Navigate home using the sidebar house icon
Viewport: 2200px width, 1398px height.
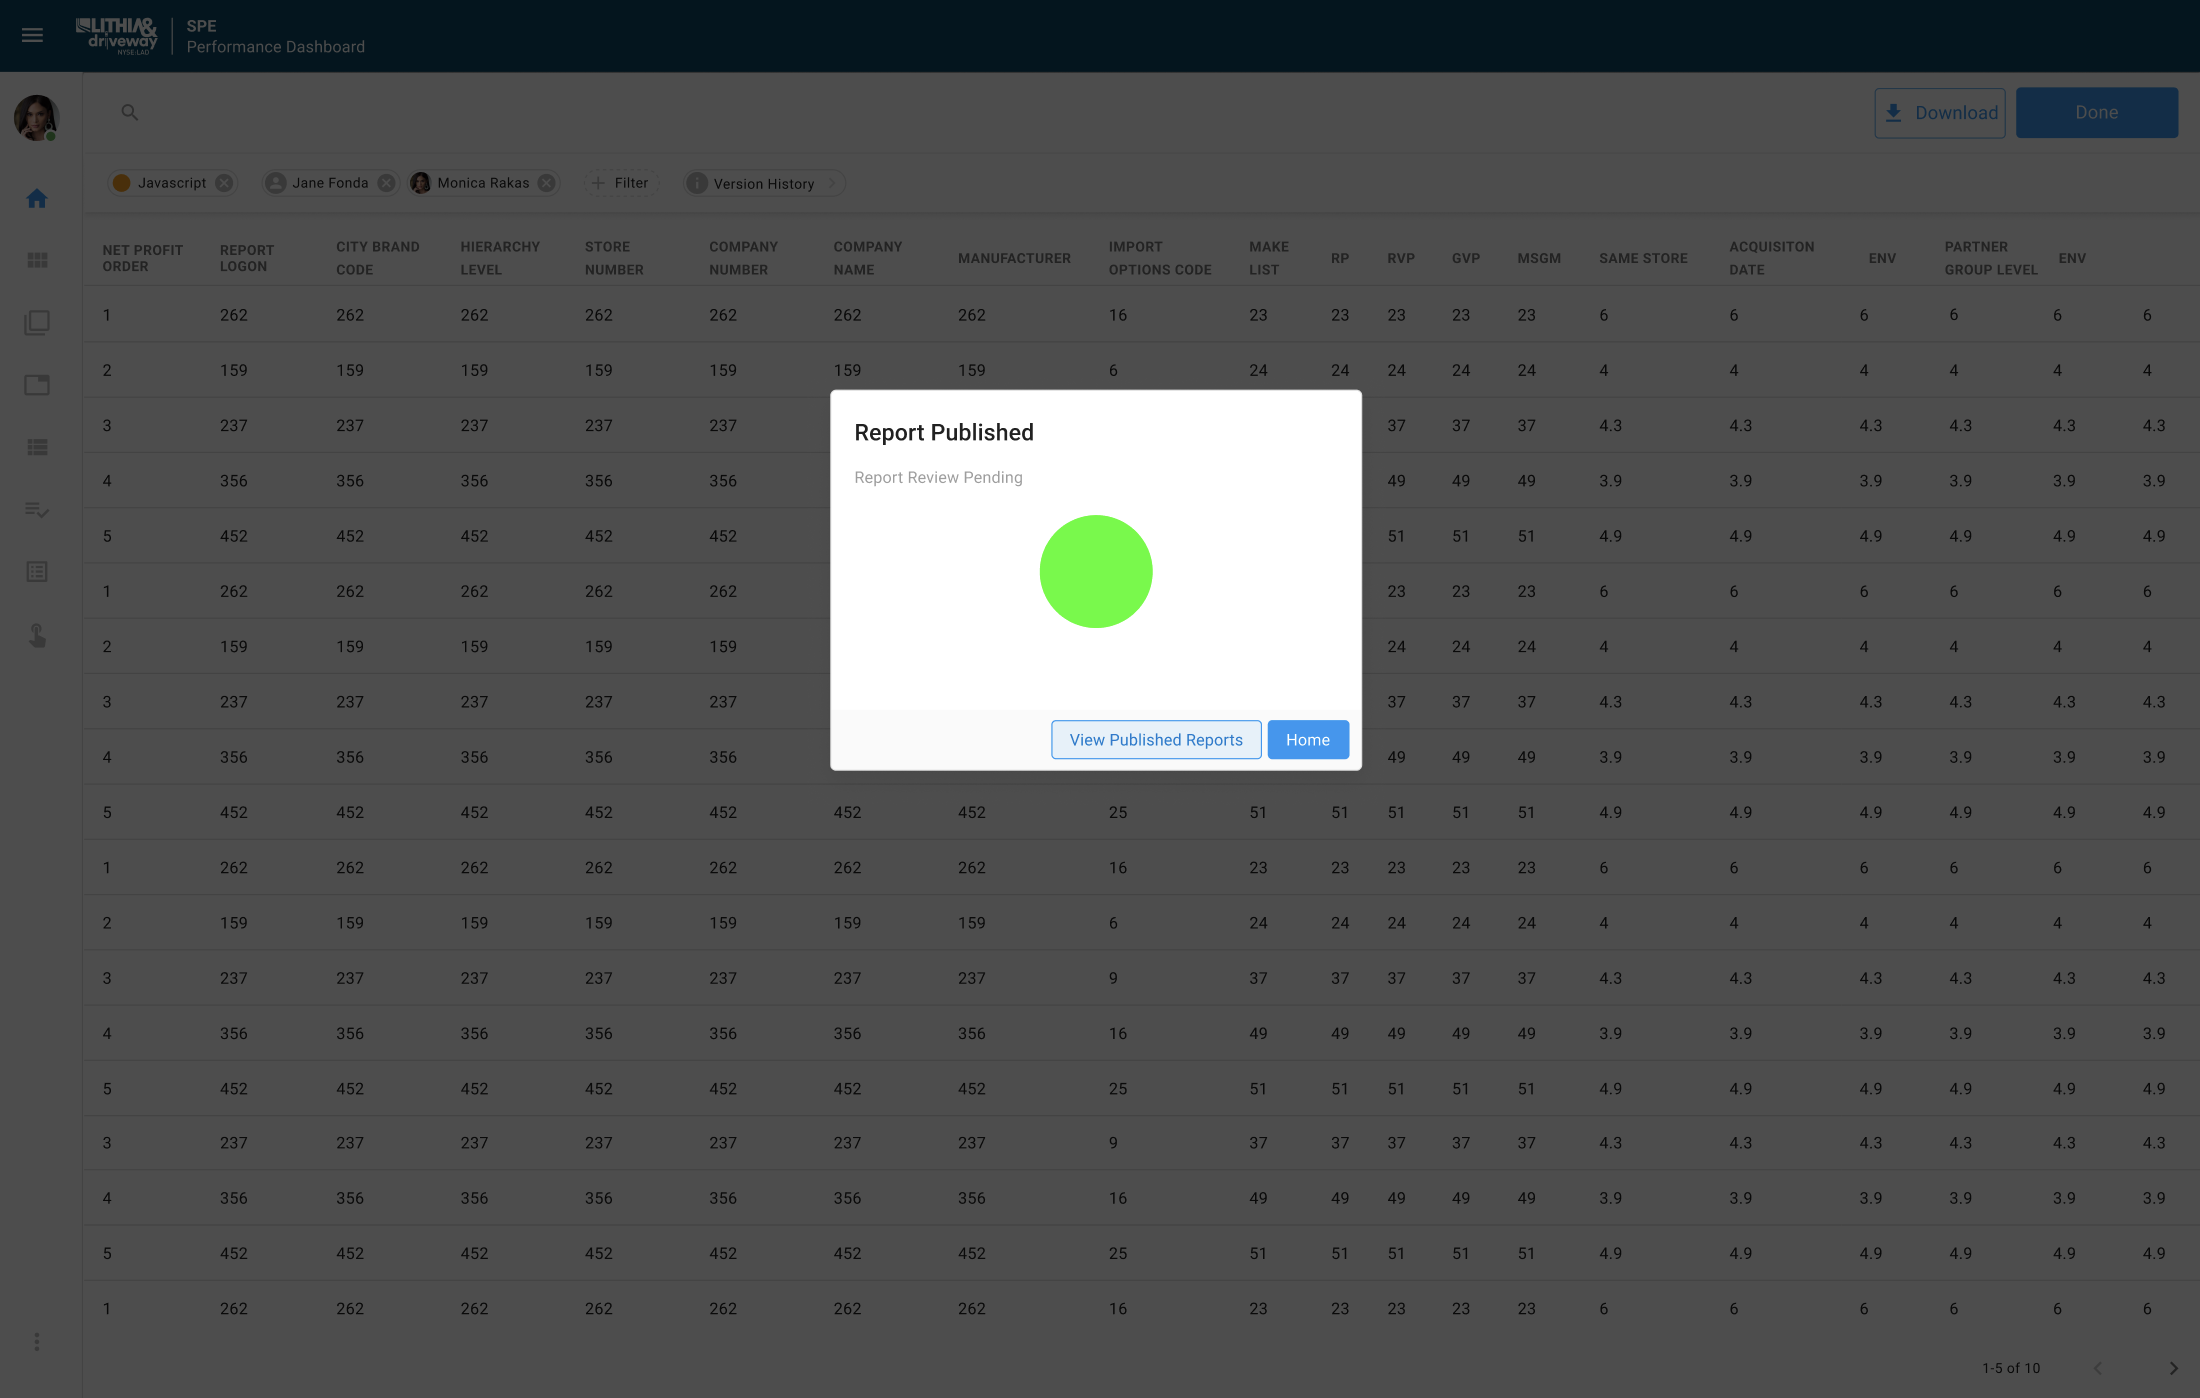36,198
